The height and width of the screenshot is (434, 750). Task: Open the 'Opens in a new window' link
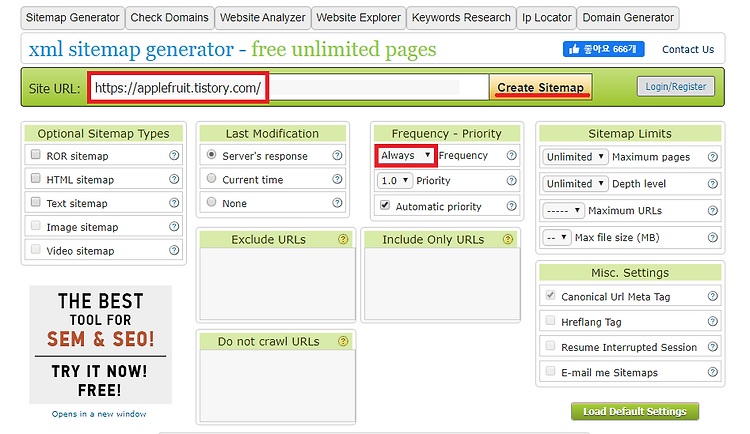[99, 414]
